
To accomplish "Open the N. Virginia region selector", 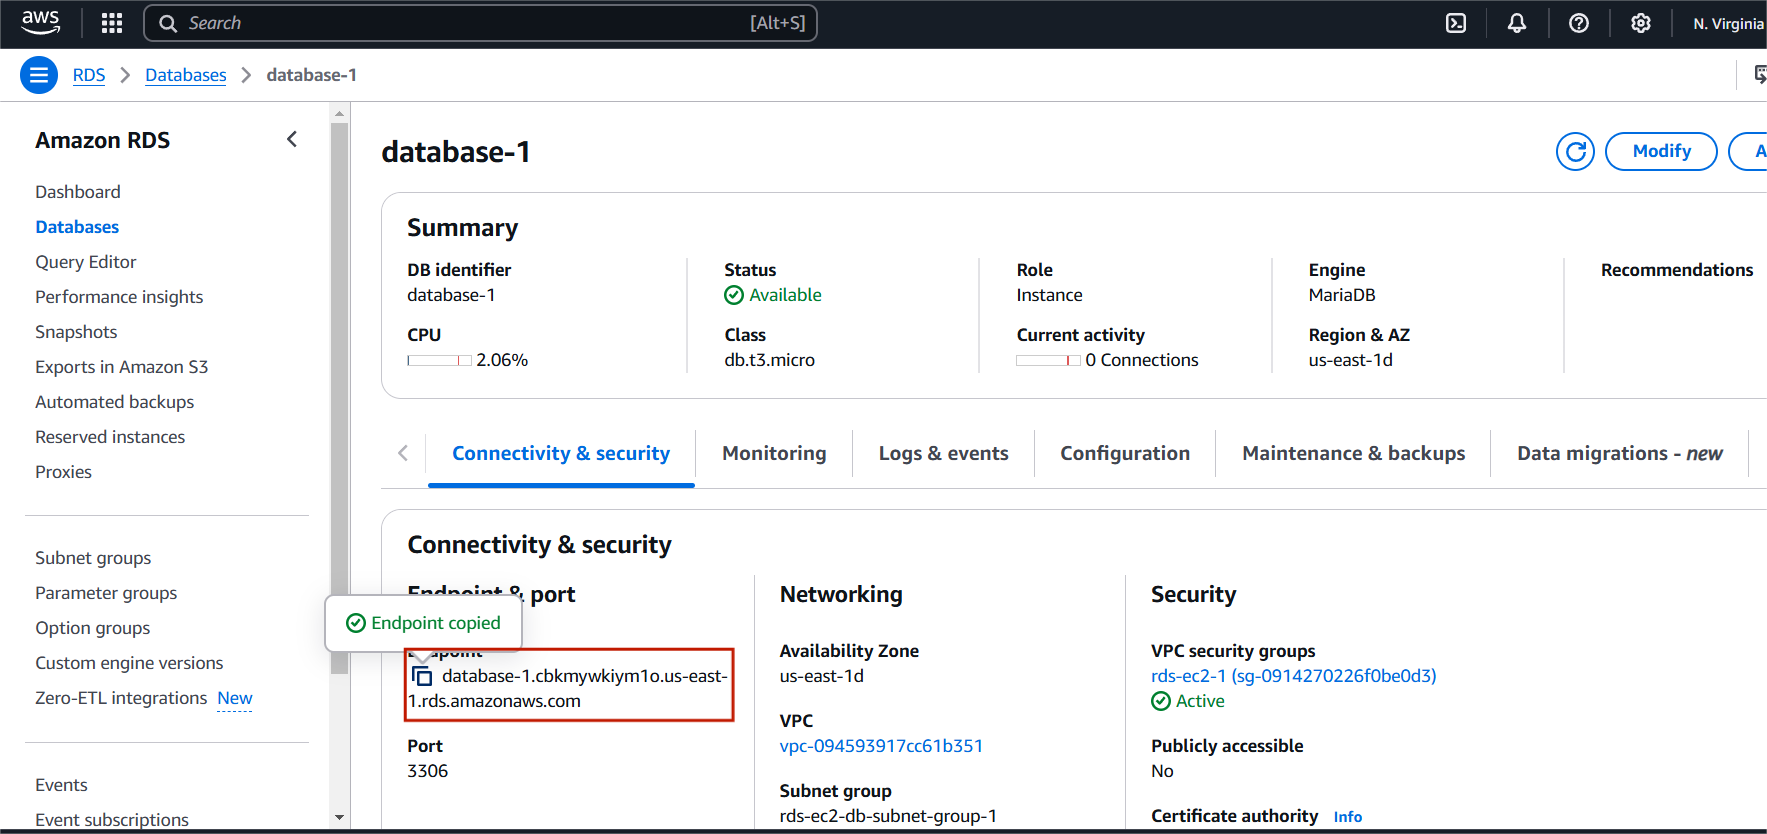I will pos(1728,23).
